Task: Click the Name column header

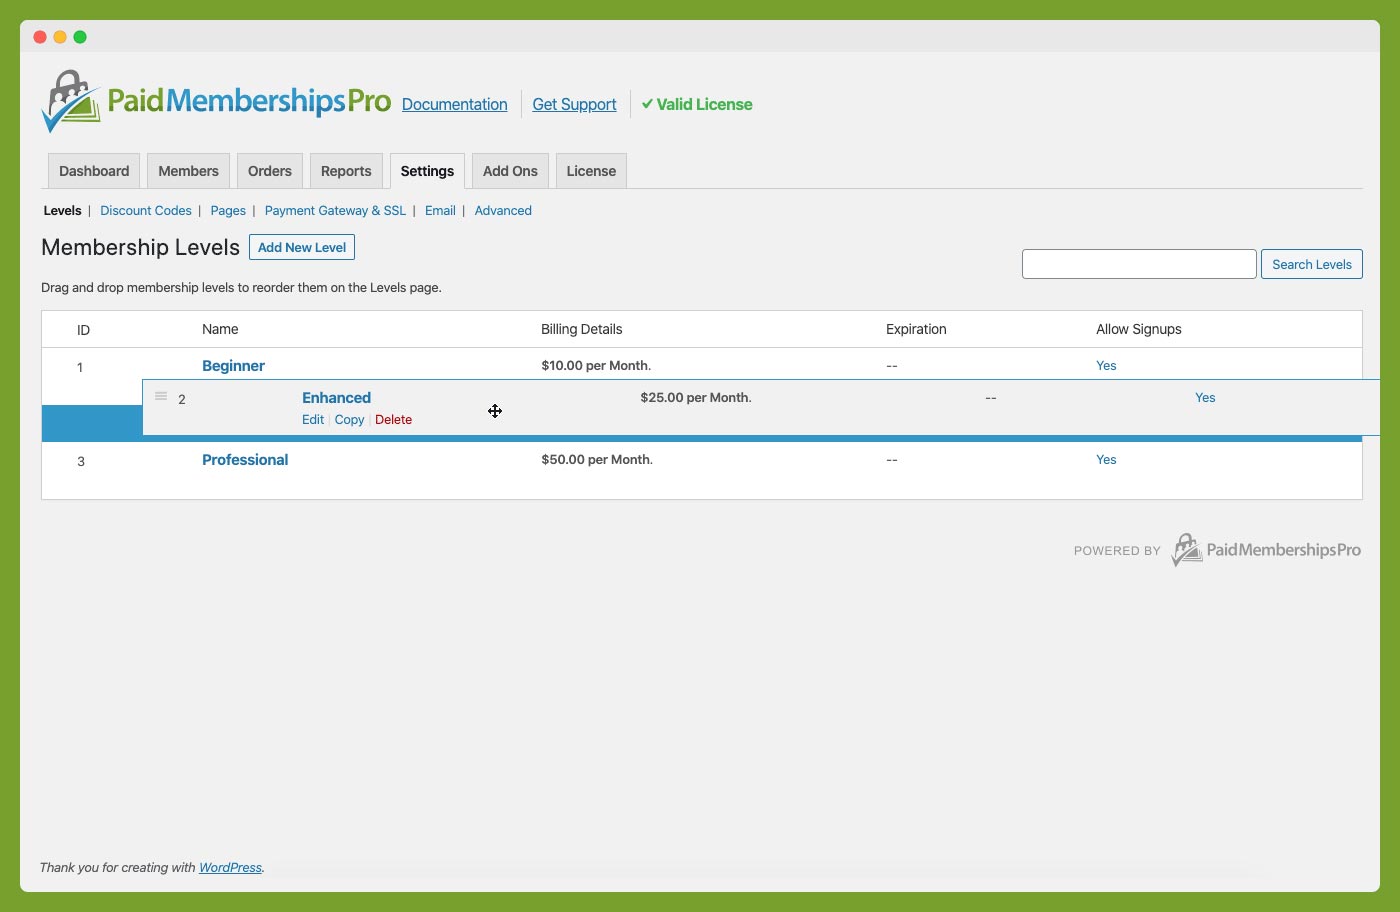Action: pos(220,329)
